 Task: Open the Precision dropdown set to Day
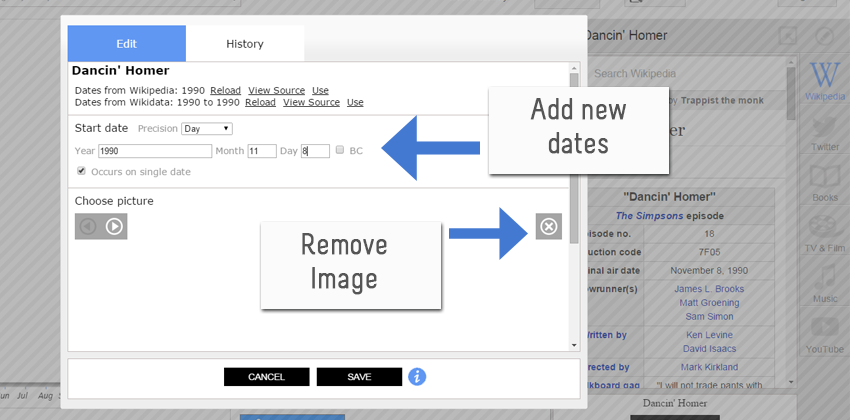[207, 128]
